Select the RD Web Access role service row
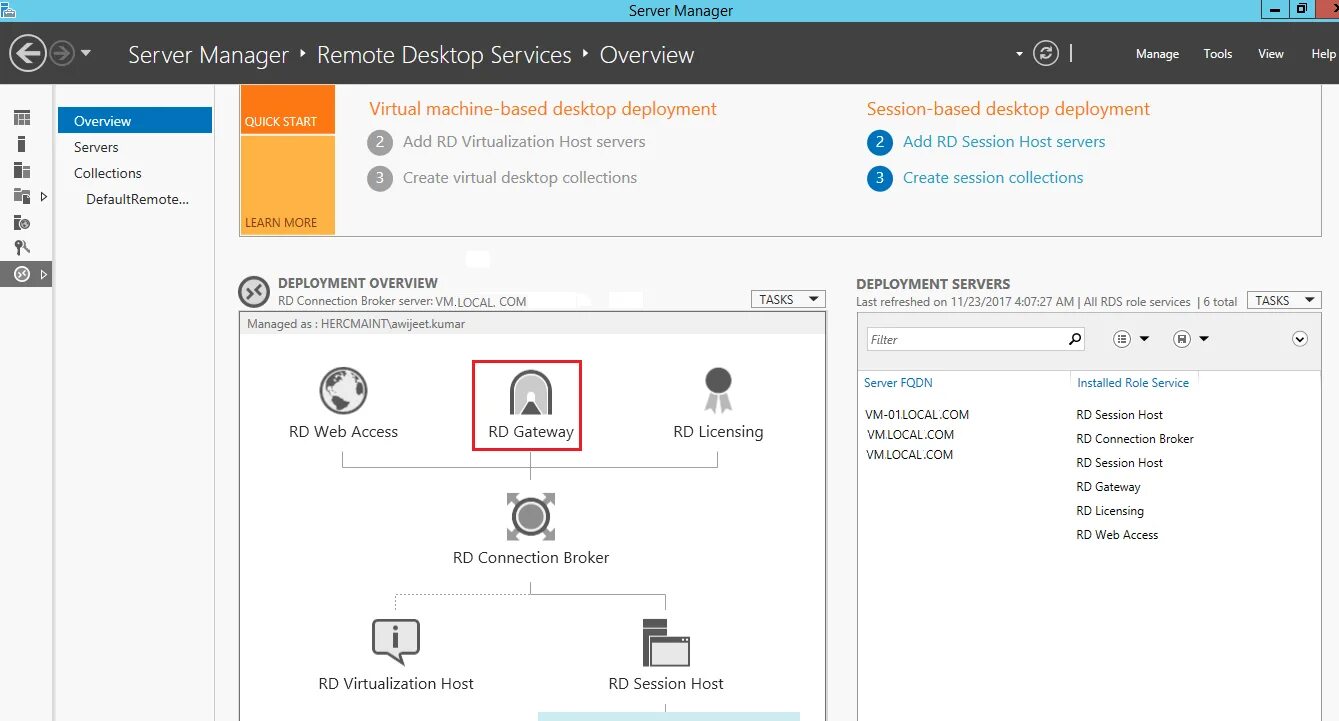Viewport: 1339px width, 721px height. point(1117,535)
